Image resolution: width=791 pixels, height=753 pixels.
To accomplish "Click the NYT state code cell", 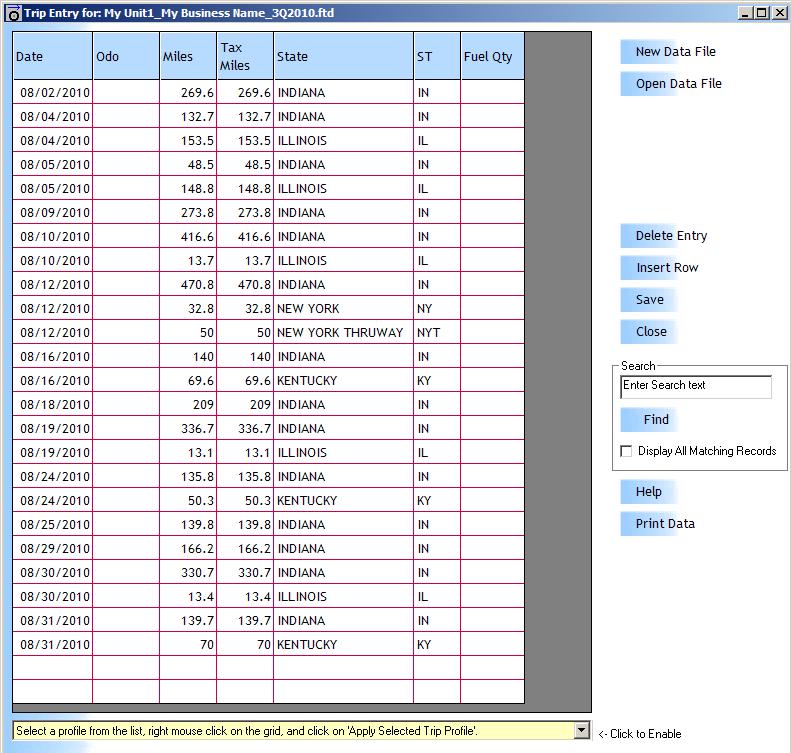I will click(437, 332).
